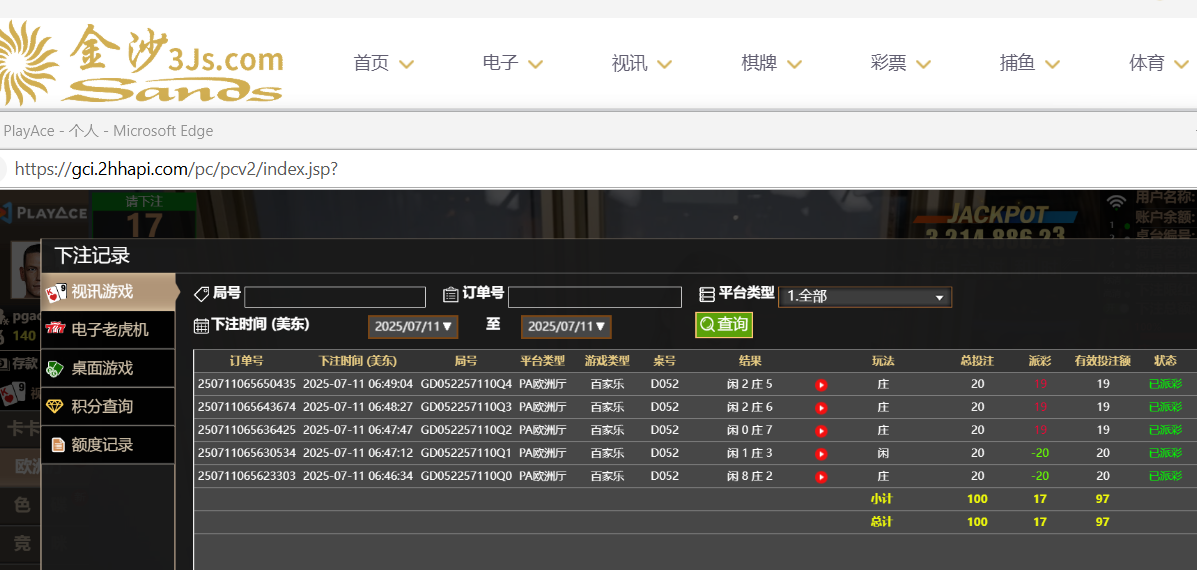The width and height of the screenshot is (1197, 570).
Task: Play video replay for order 250711065650435
Action: point(821,385)
